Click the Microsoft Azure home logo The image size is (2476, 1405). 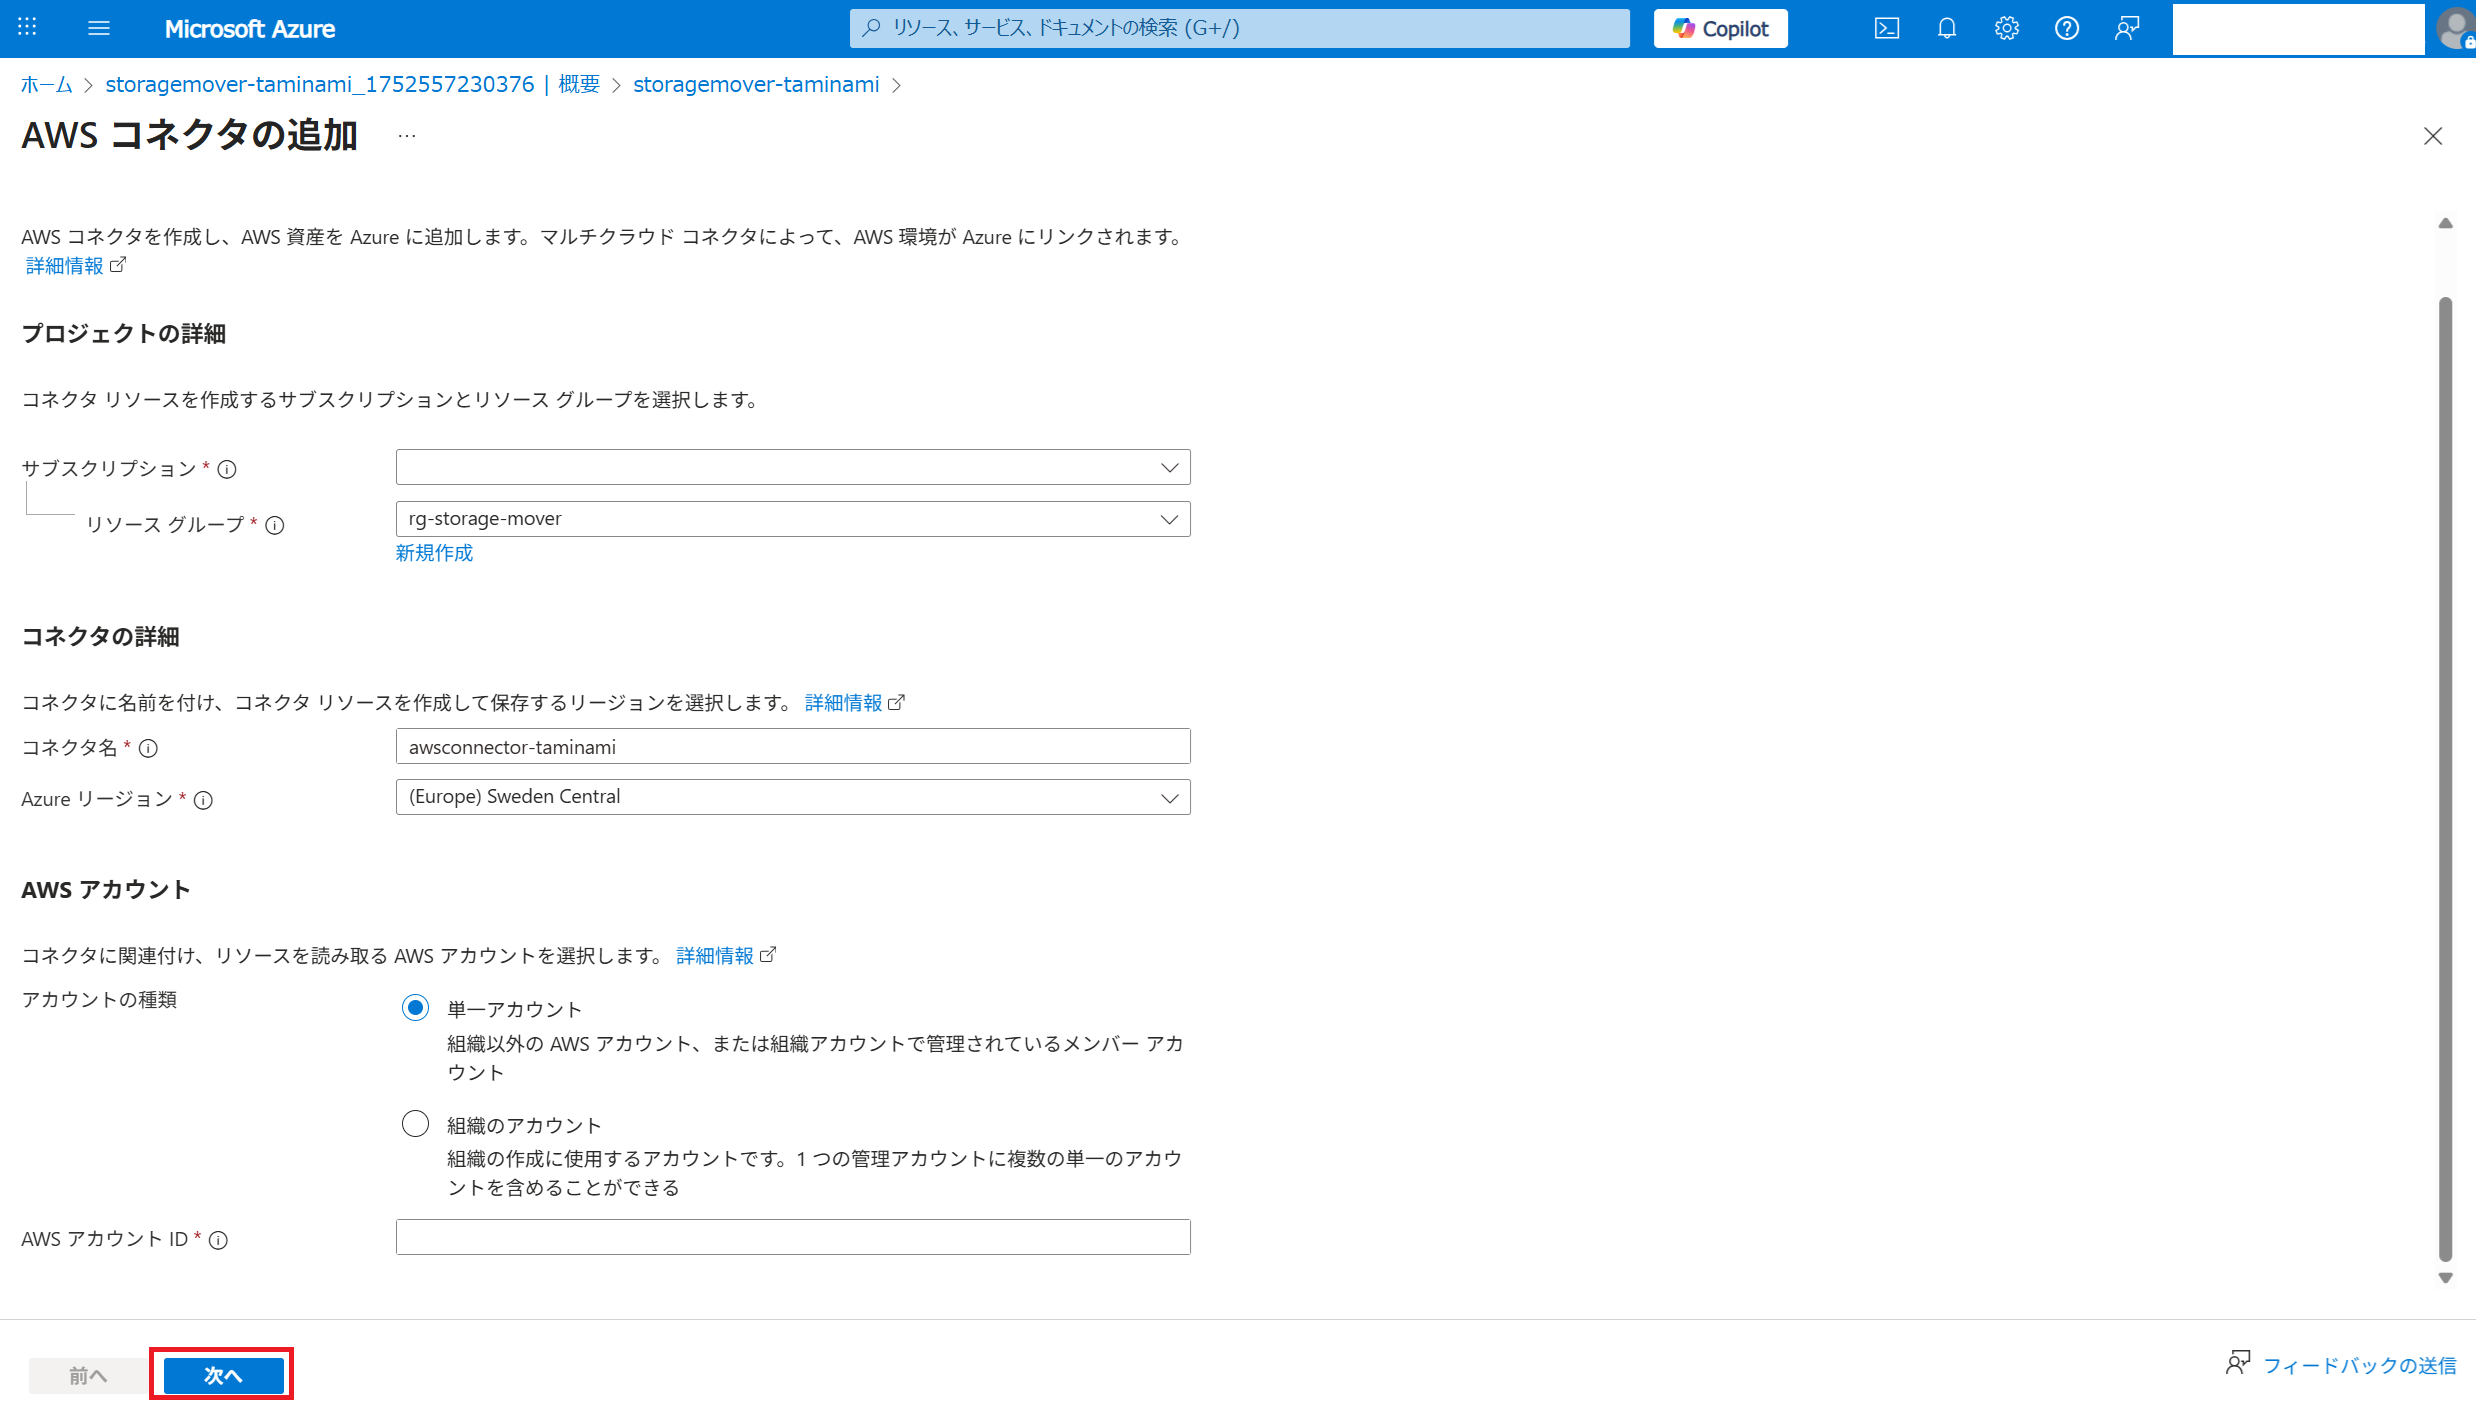(250, 29)
